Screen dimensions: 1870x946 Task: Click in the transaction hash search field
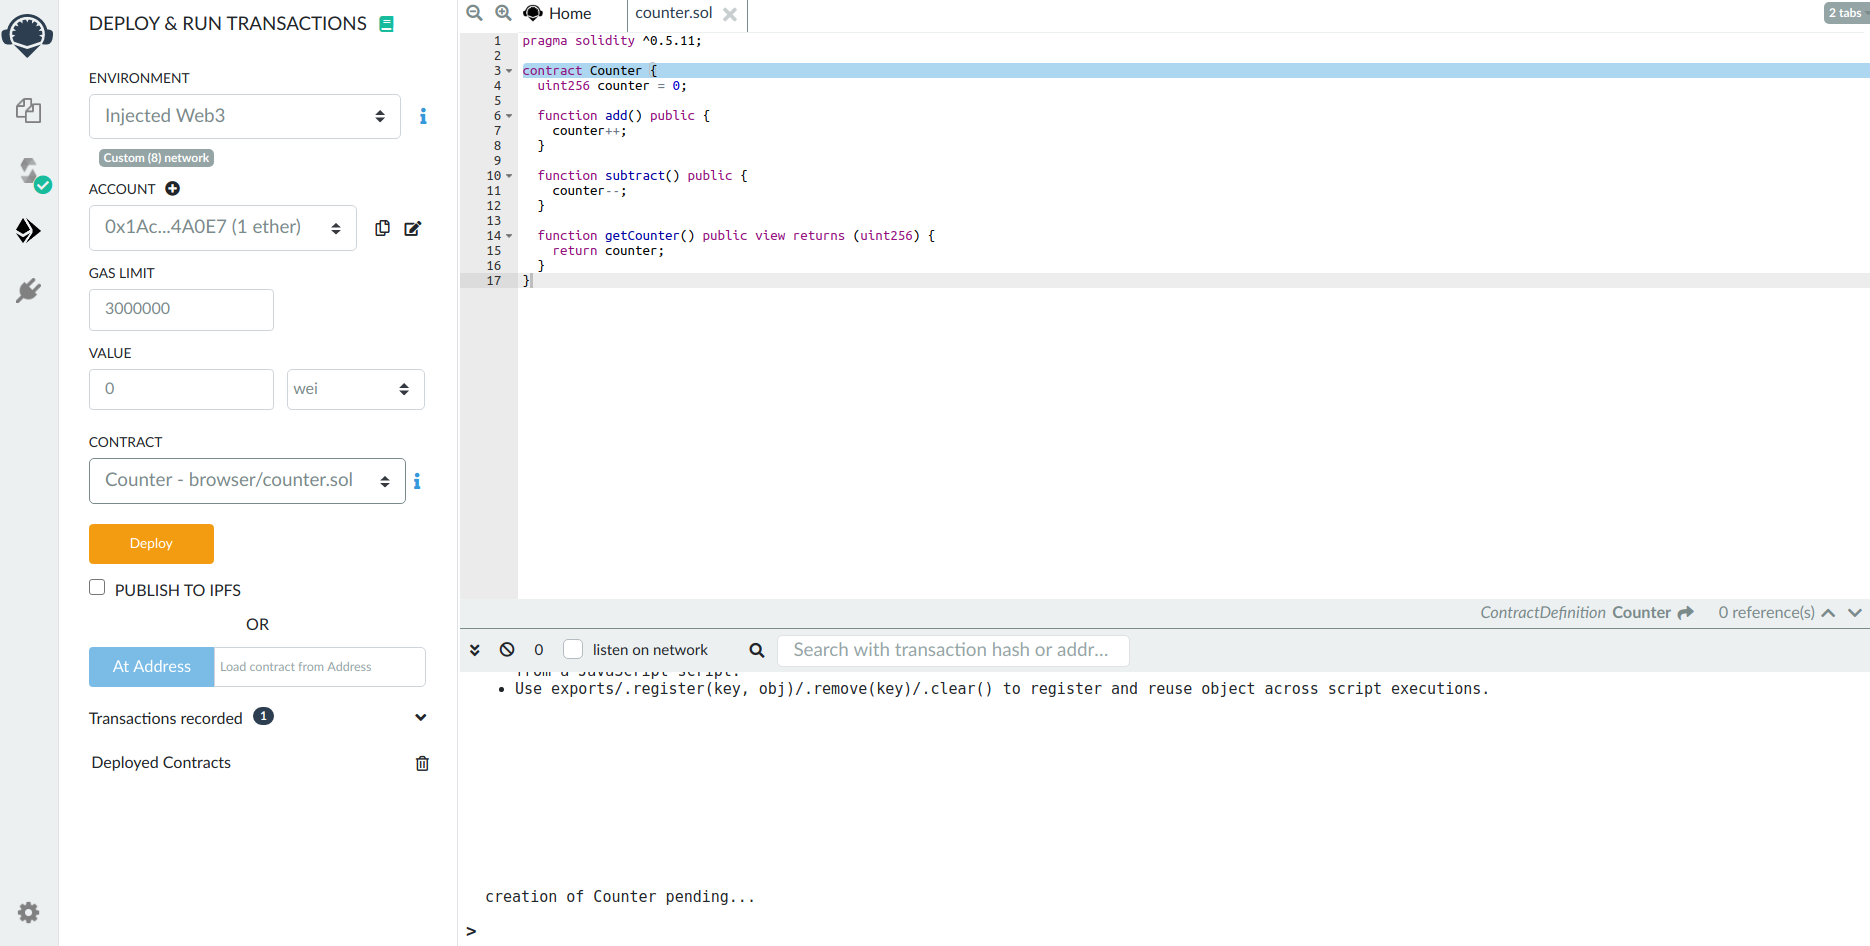pos(952,649)
